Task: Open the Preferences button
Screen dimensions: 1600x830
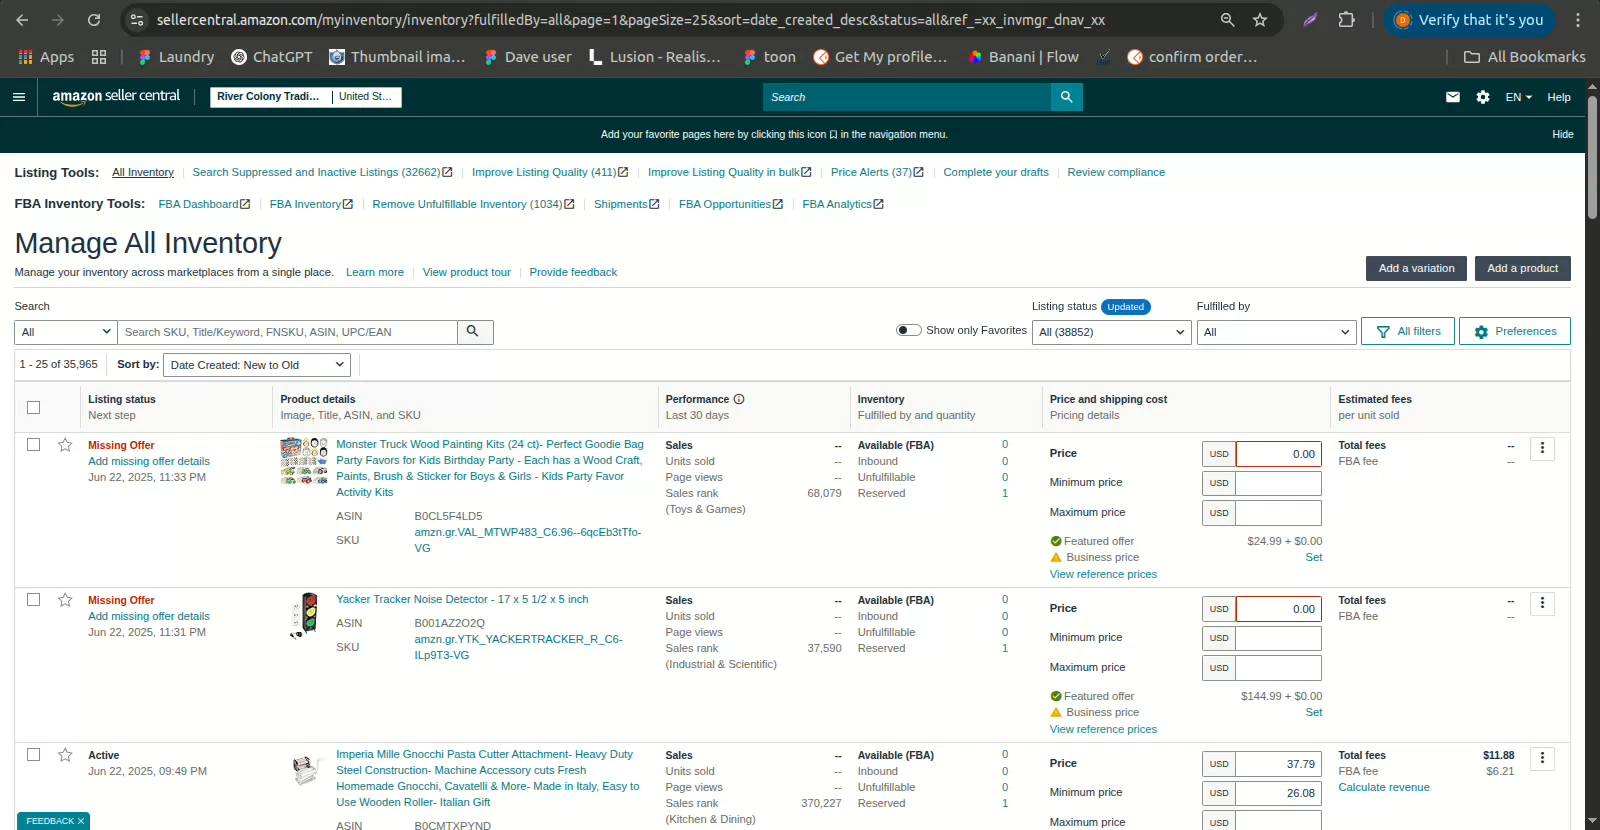Action: (x=1514, y=331)
